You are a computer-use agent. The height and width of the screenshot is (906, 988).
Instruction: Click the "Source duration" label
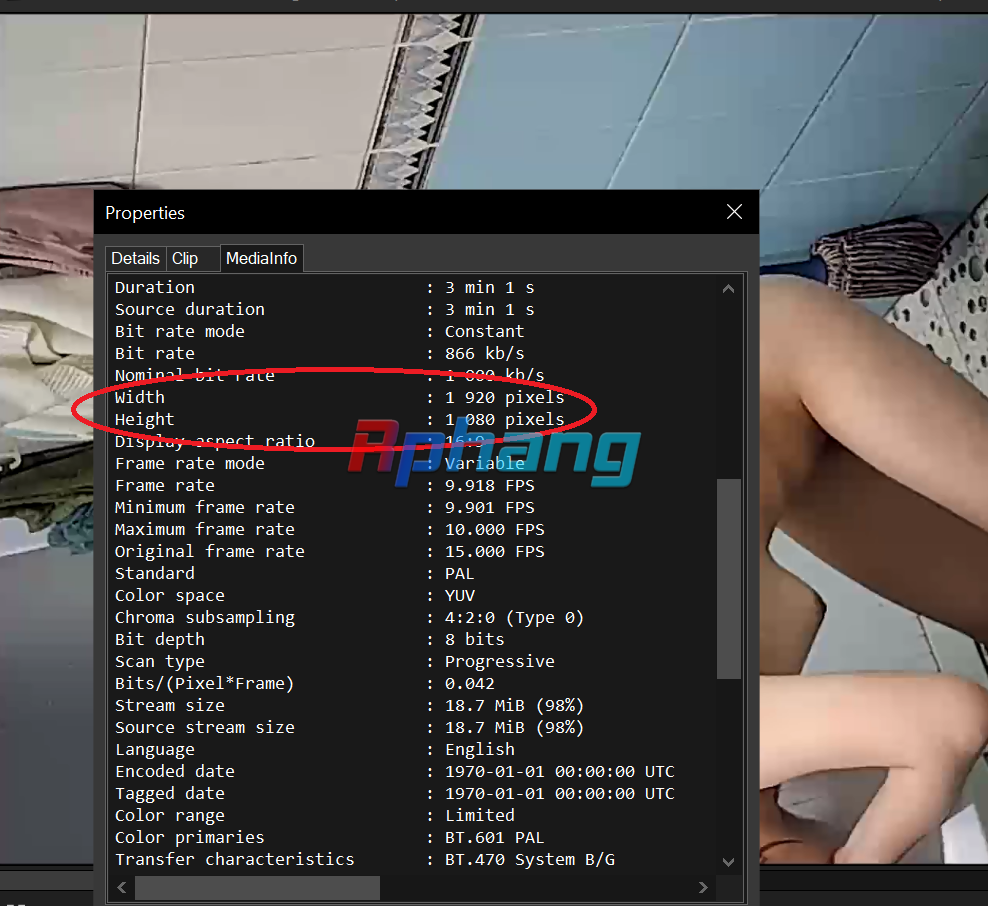190,310
